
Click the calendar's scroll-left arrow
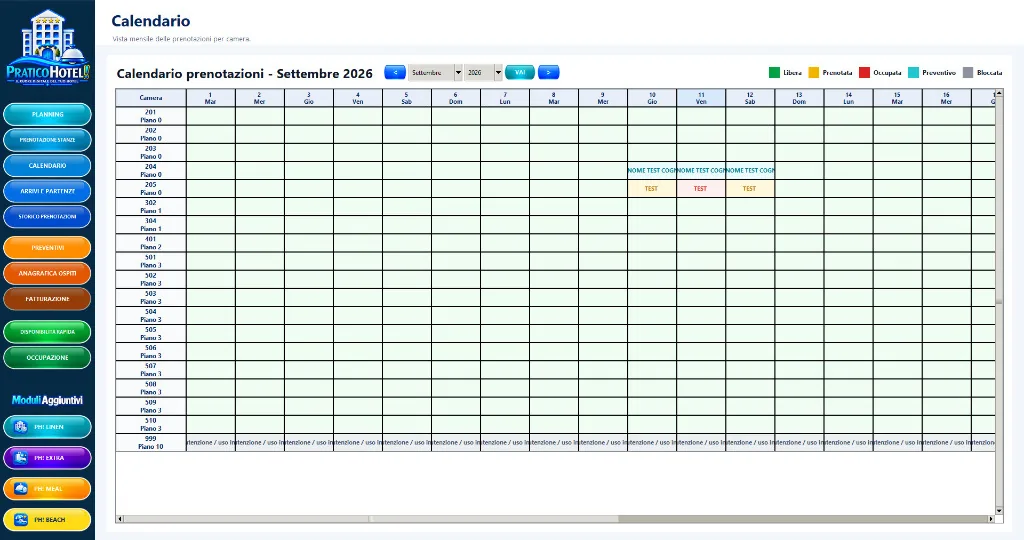pos(120,519)
